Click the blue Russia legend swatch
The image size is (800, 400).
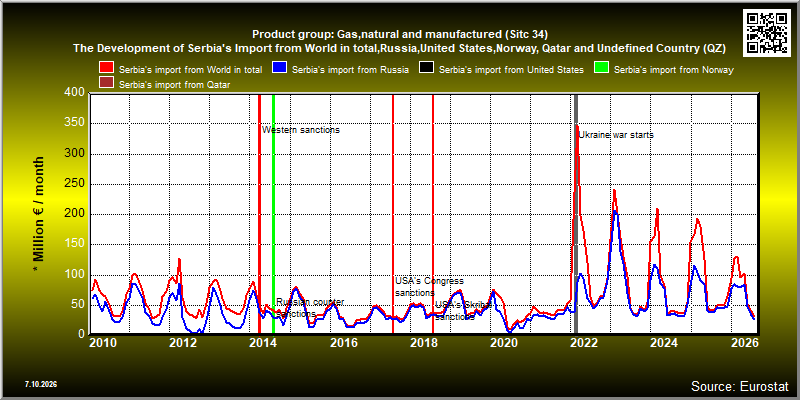[280, 68]
